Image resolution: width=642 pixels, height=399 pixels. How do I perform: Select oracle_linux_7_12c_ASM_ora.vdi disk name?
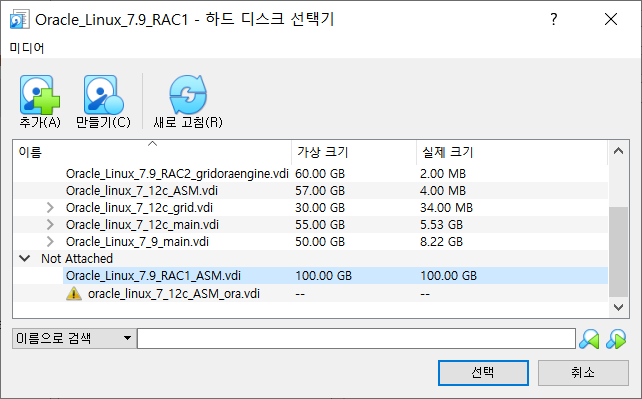pyautogui.click(x=174, y=293)
